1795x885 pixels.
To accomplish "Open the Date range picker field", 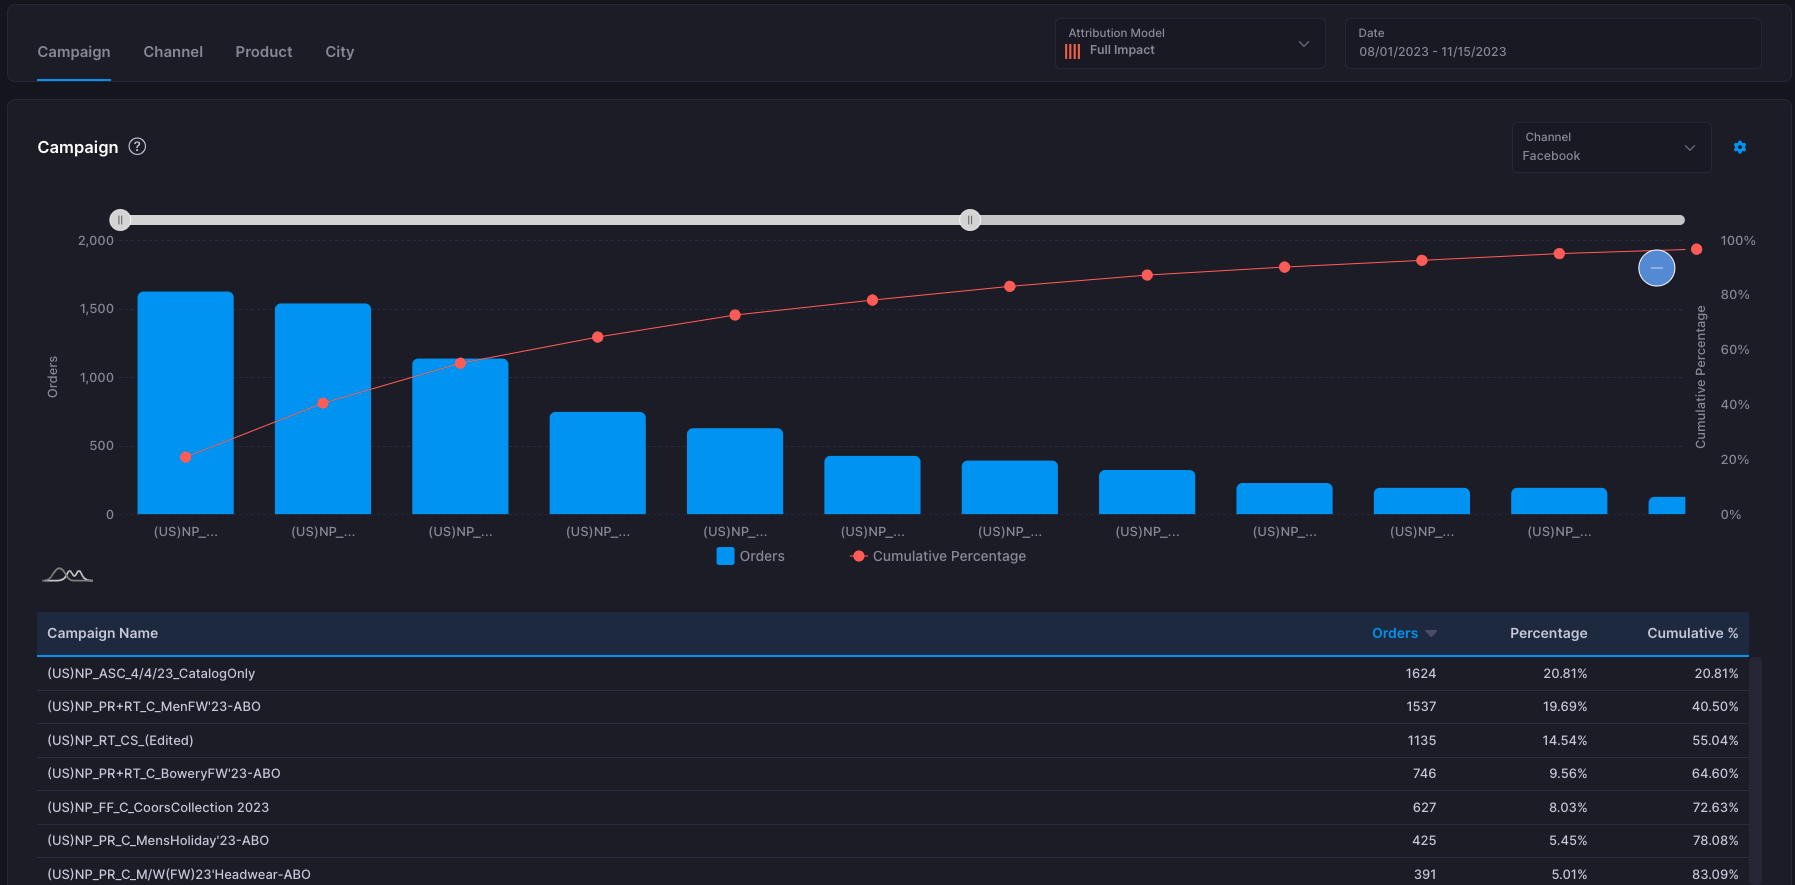I will (1553, 43).
